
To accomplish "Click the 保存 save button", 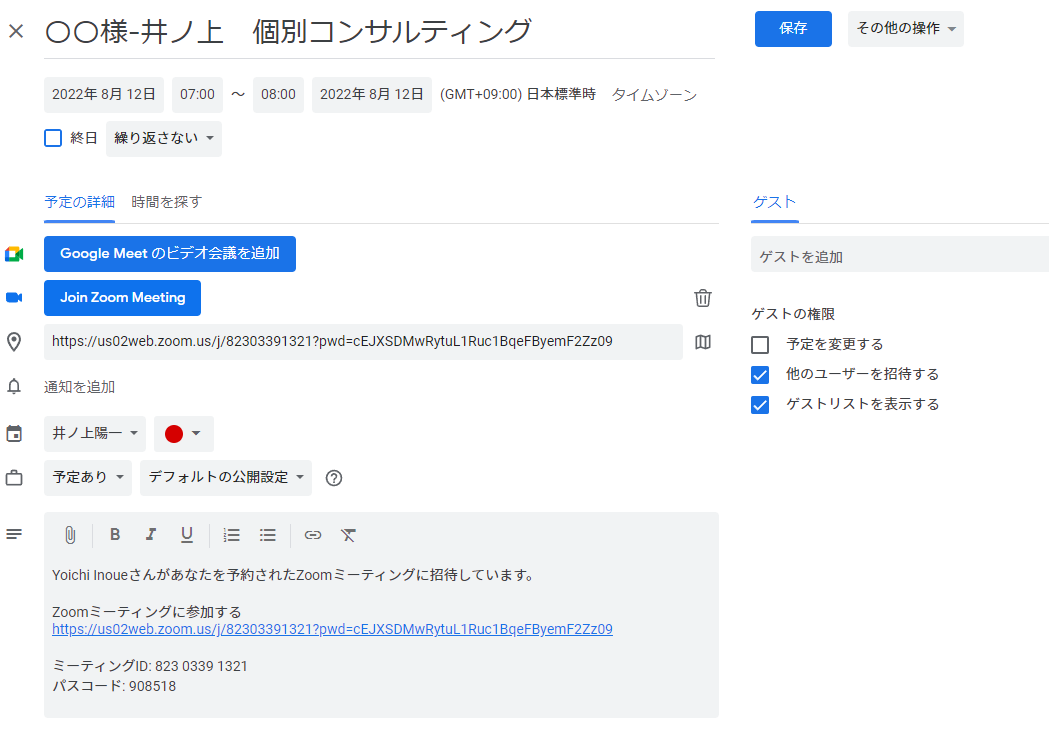I will tap(793, 29).
